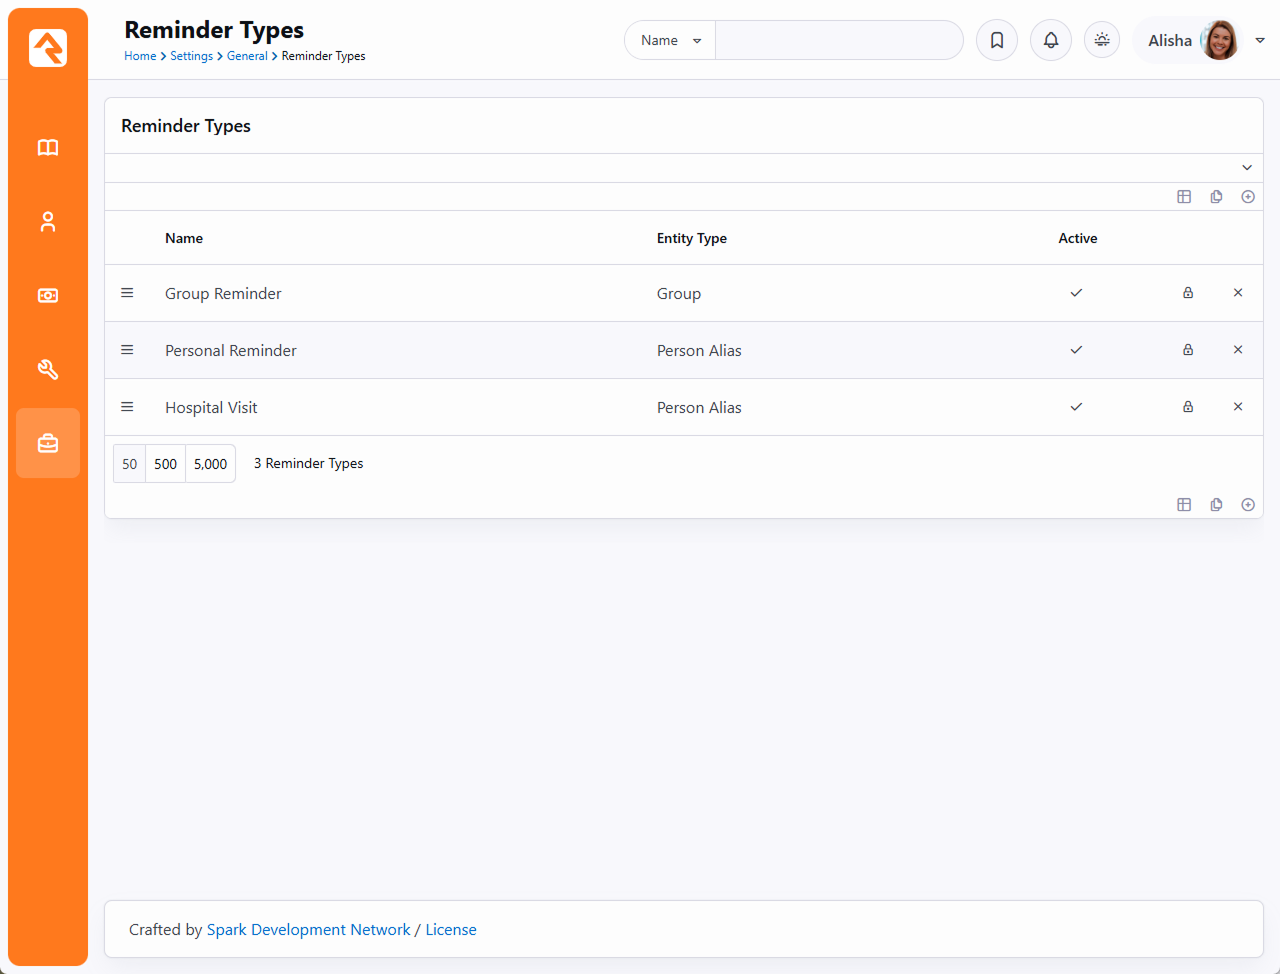The image size is (1280, 974).
Task: Go to Settings breadcrumb
Action: pyautogui.click(x=191, y=56)
